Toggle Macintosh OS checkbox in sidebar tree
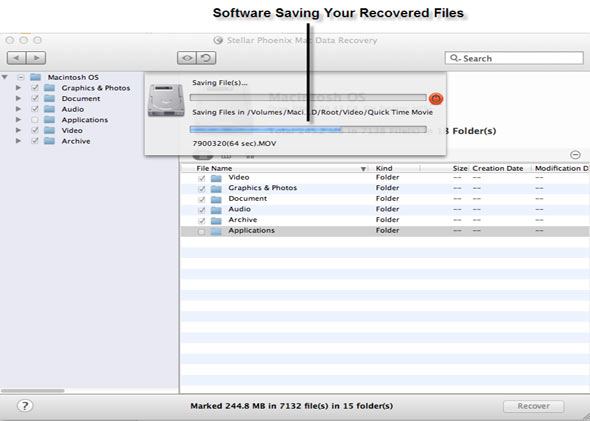The width and height of the screenshot is (590, 421). (x=21, y=77)
